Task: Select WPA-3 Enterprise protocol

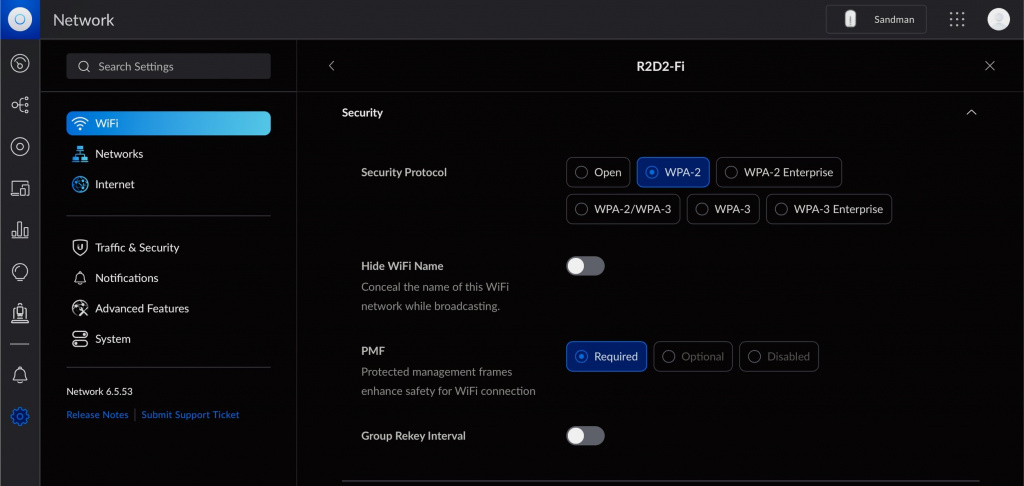Action: (x=829, y=209)
